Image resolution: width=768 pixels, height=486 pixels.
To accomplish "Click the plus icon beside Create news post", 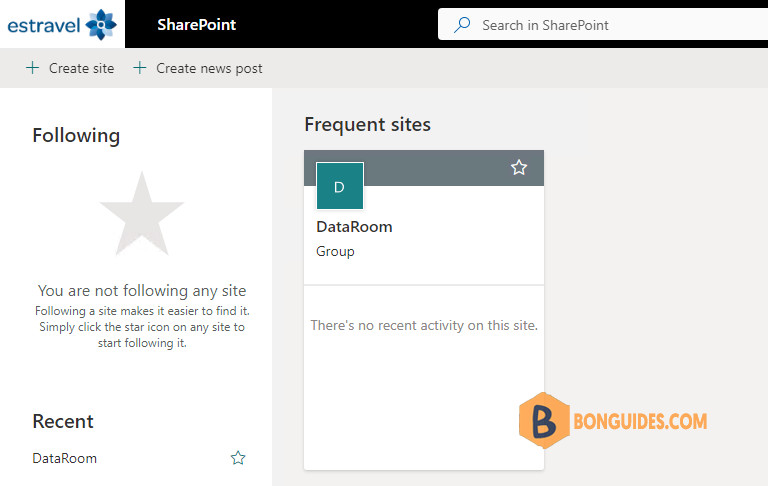I will point(140,68).
